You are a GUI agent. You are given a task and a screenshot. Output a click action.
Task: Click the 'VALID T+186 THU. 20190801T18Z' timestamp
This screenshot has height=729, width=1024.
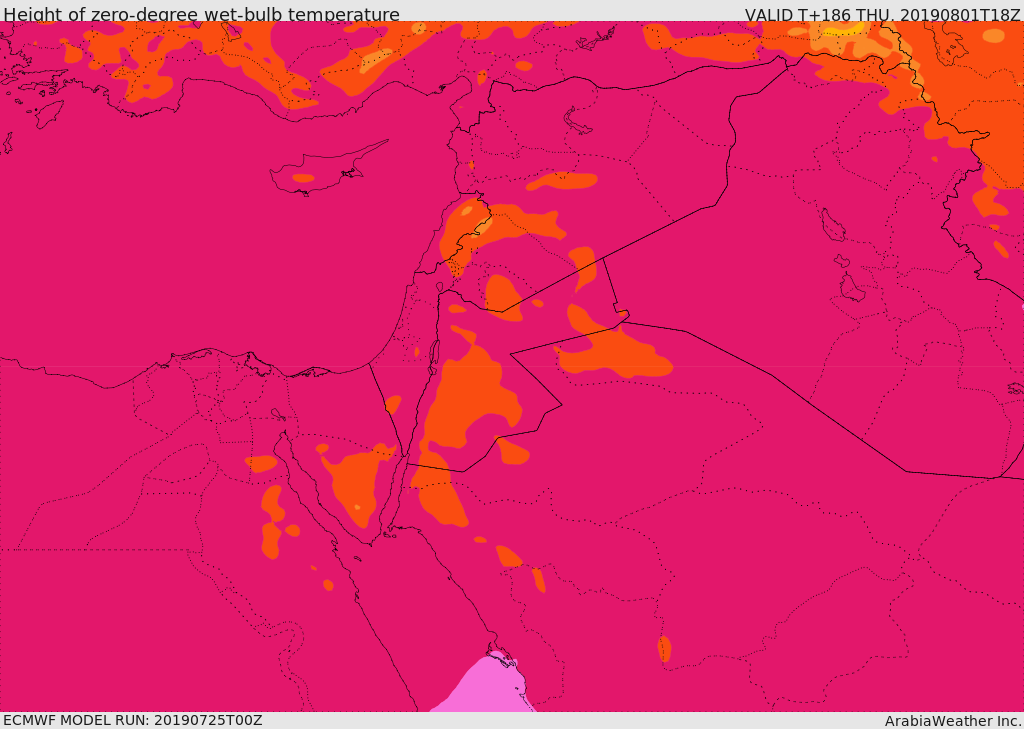pos(882,14)
